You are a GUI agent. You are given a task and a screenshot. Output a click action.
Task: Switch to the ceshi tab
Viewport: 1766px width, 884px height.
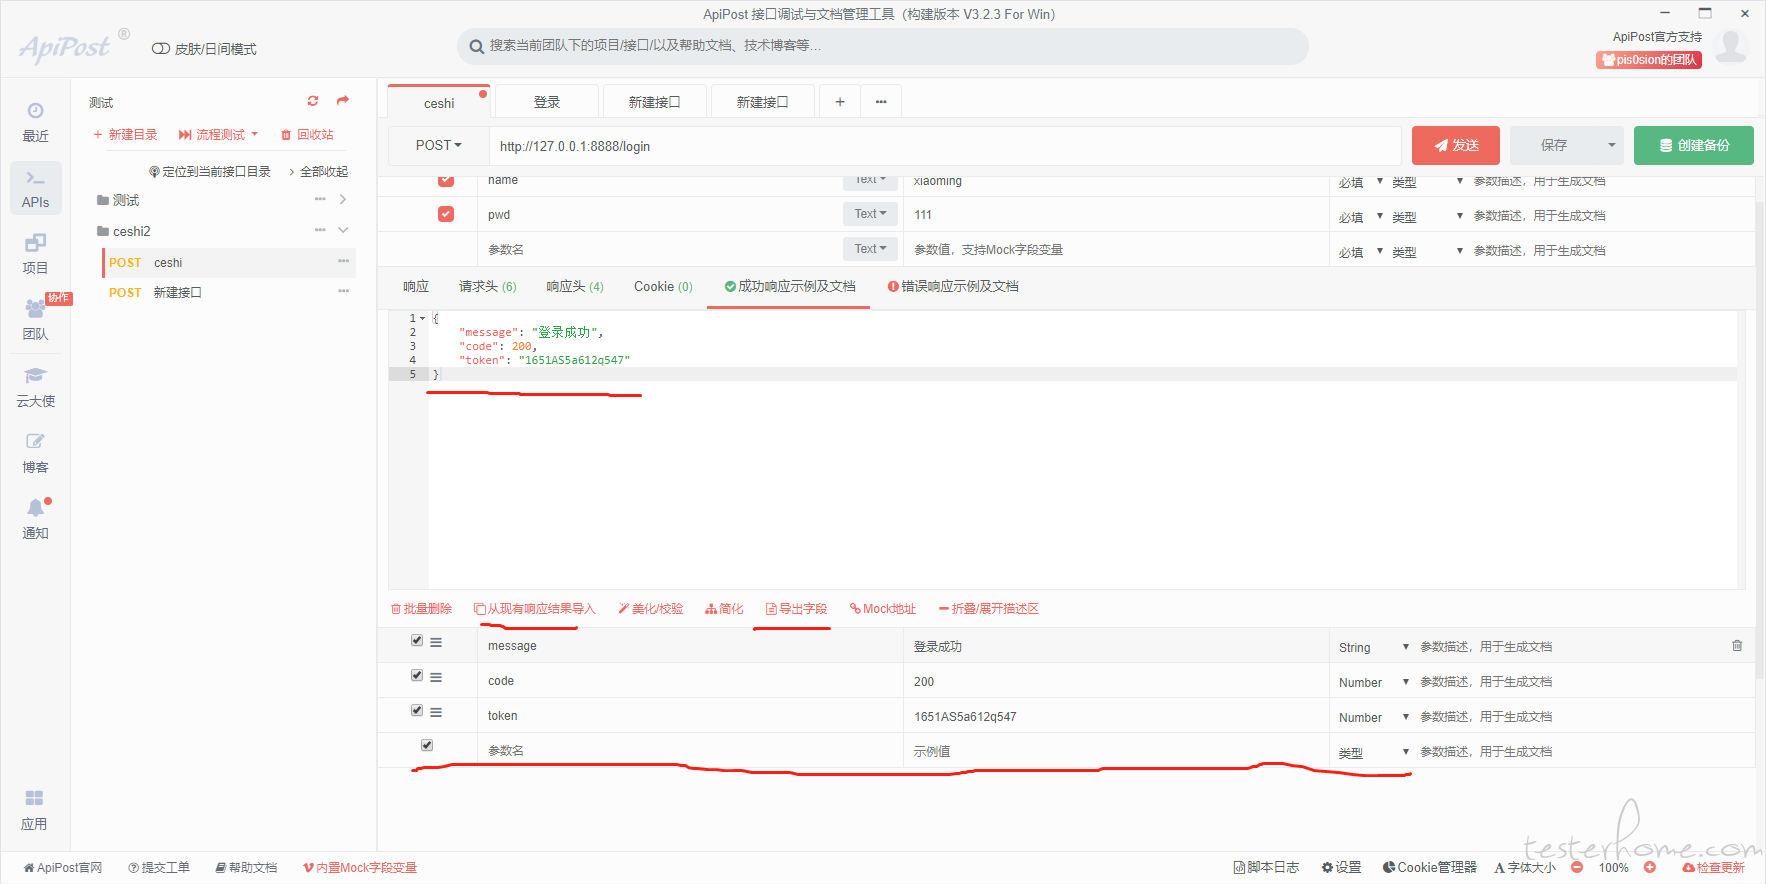[439, 103]
